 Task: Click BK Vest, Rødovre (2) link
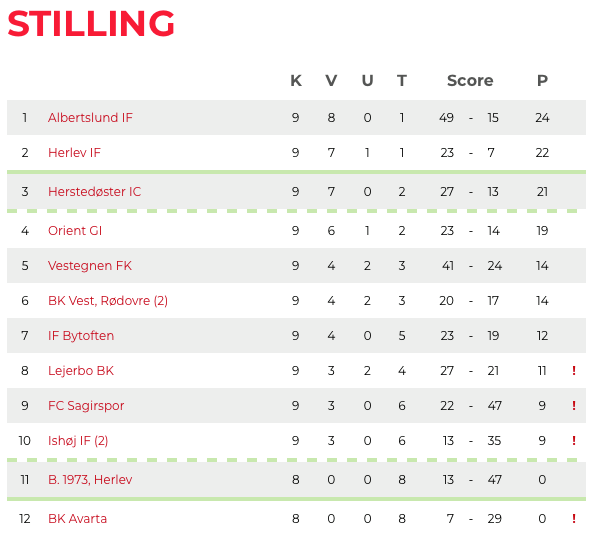108,301
